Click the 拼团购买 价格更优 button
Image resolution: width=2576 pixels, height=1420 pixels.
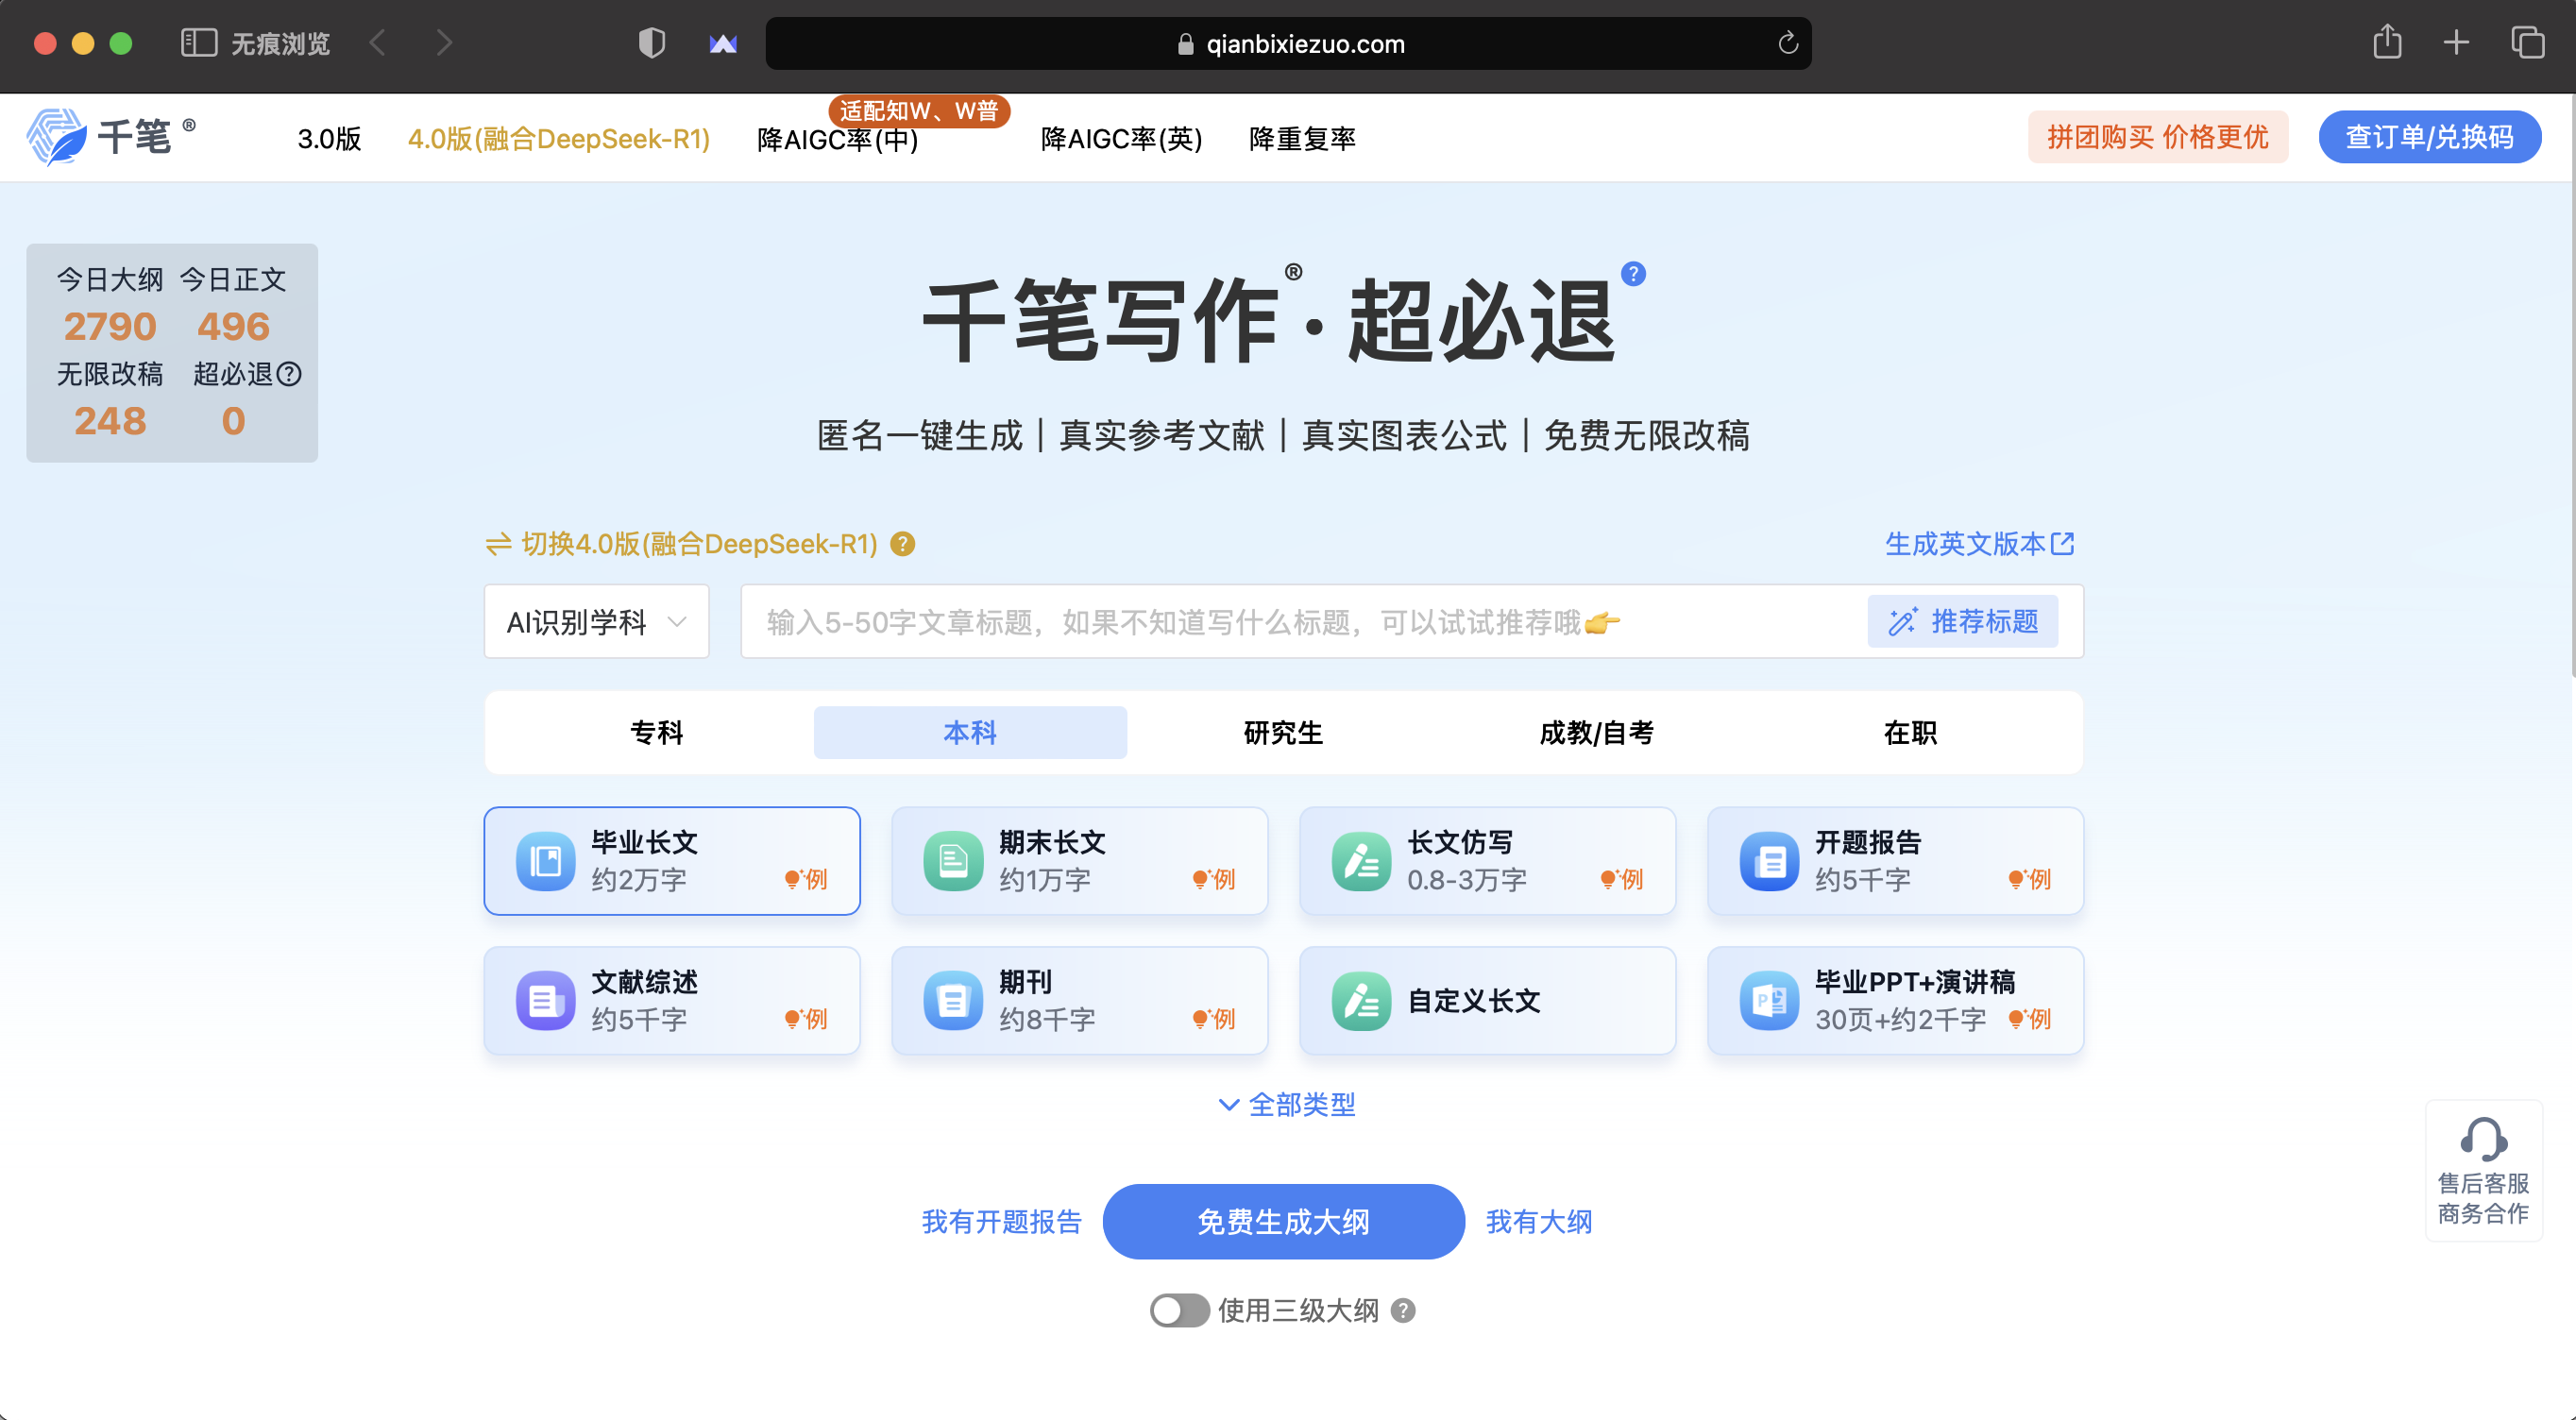click(x=2158, y=137)
